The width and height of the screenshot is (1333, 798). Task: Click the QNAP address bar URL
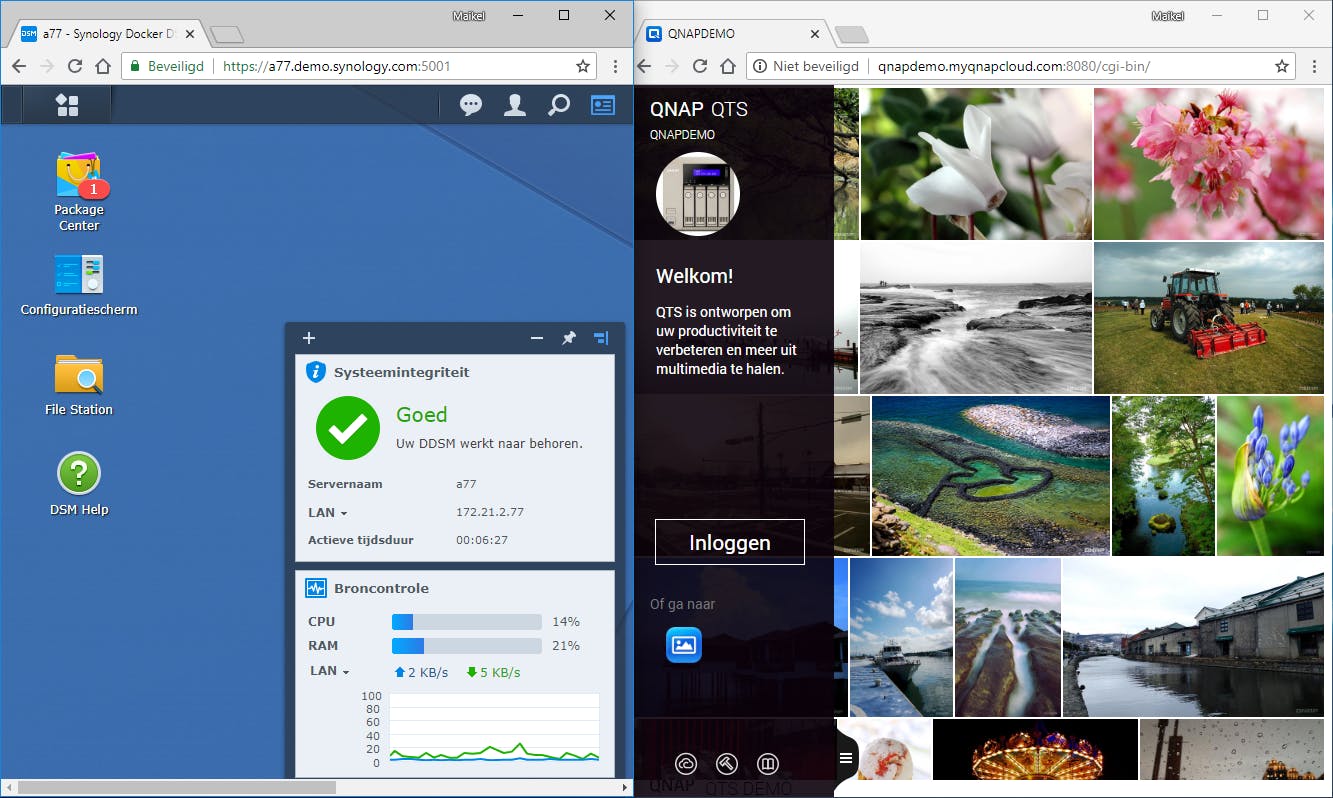pyautogui.click(x=1014, y=66)
